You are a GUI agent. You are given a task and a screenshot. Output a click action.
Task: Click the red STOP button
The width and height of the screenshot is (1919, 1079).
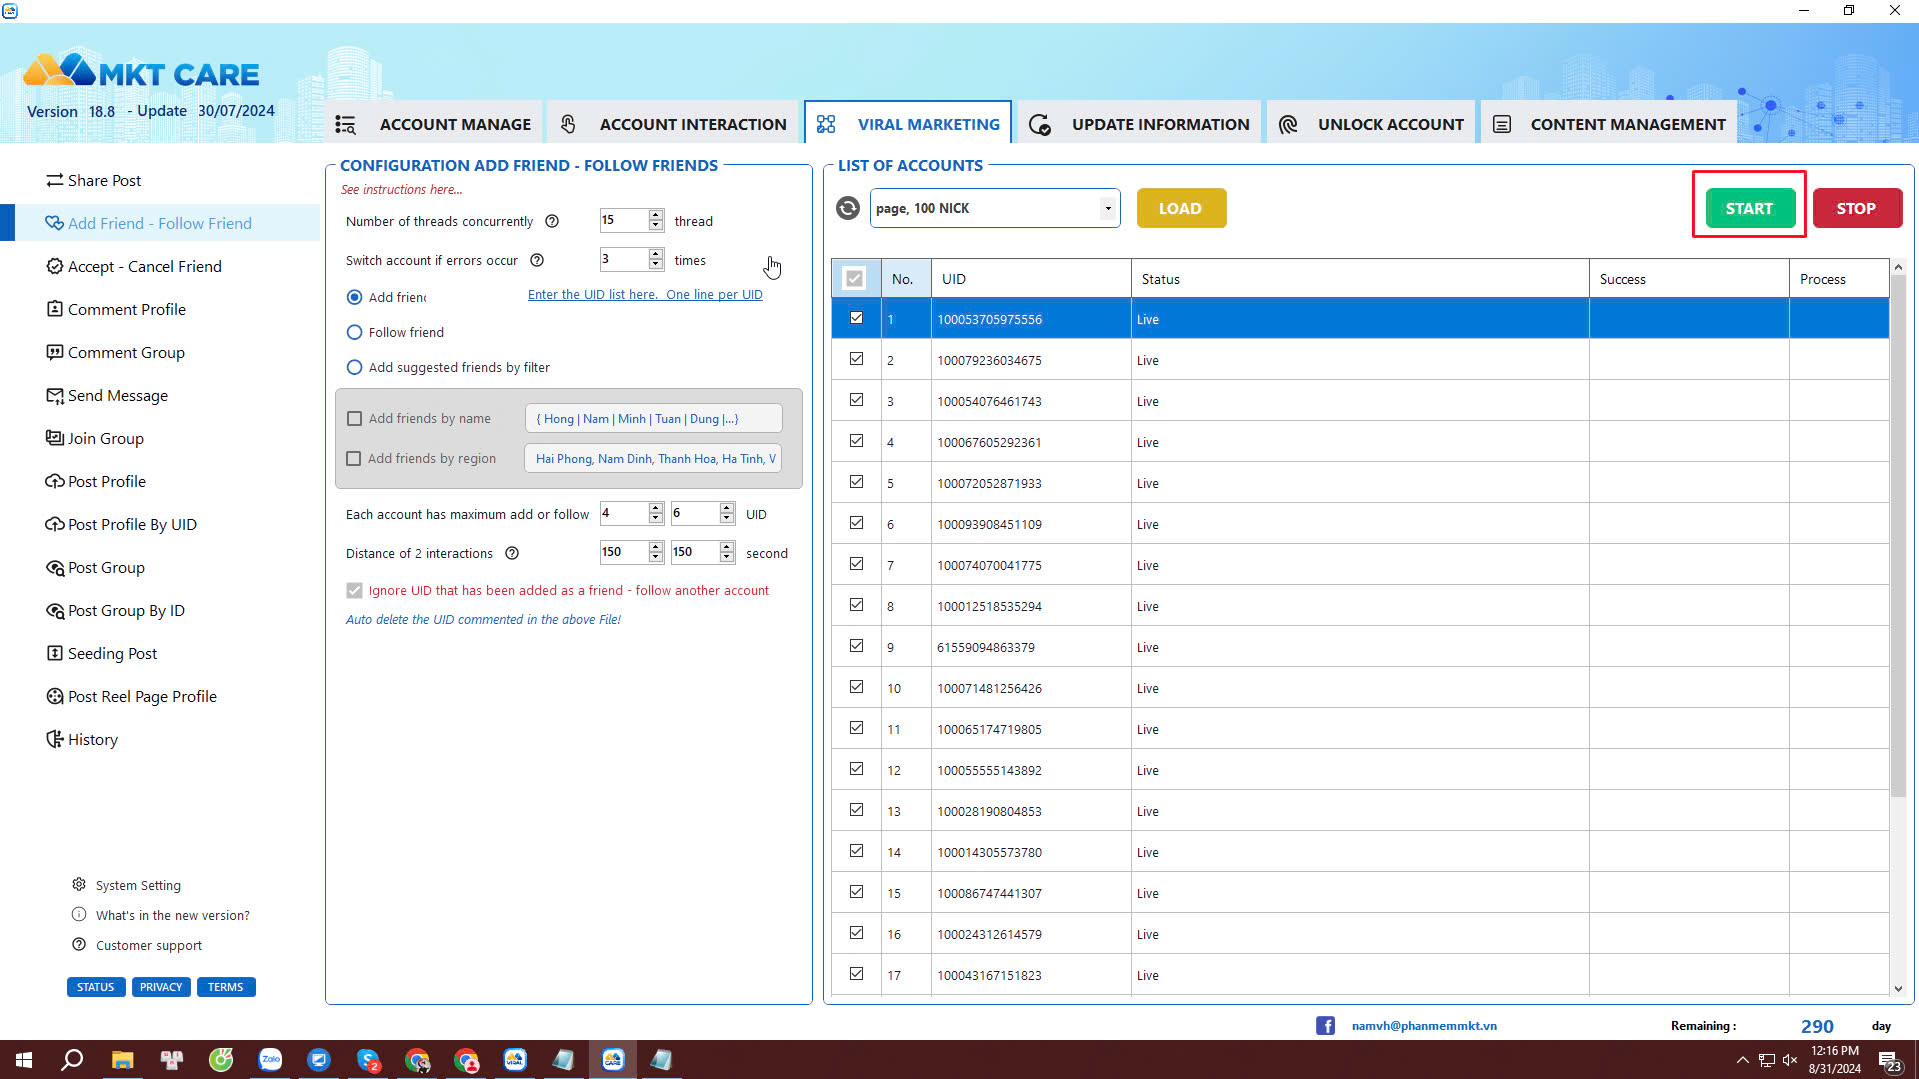[x=1857, y=208]
